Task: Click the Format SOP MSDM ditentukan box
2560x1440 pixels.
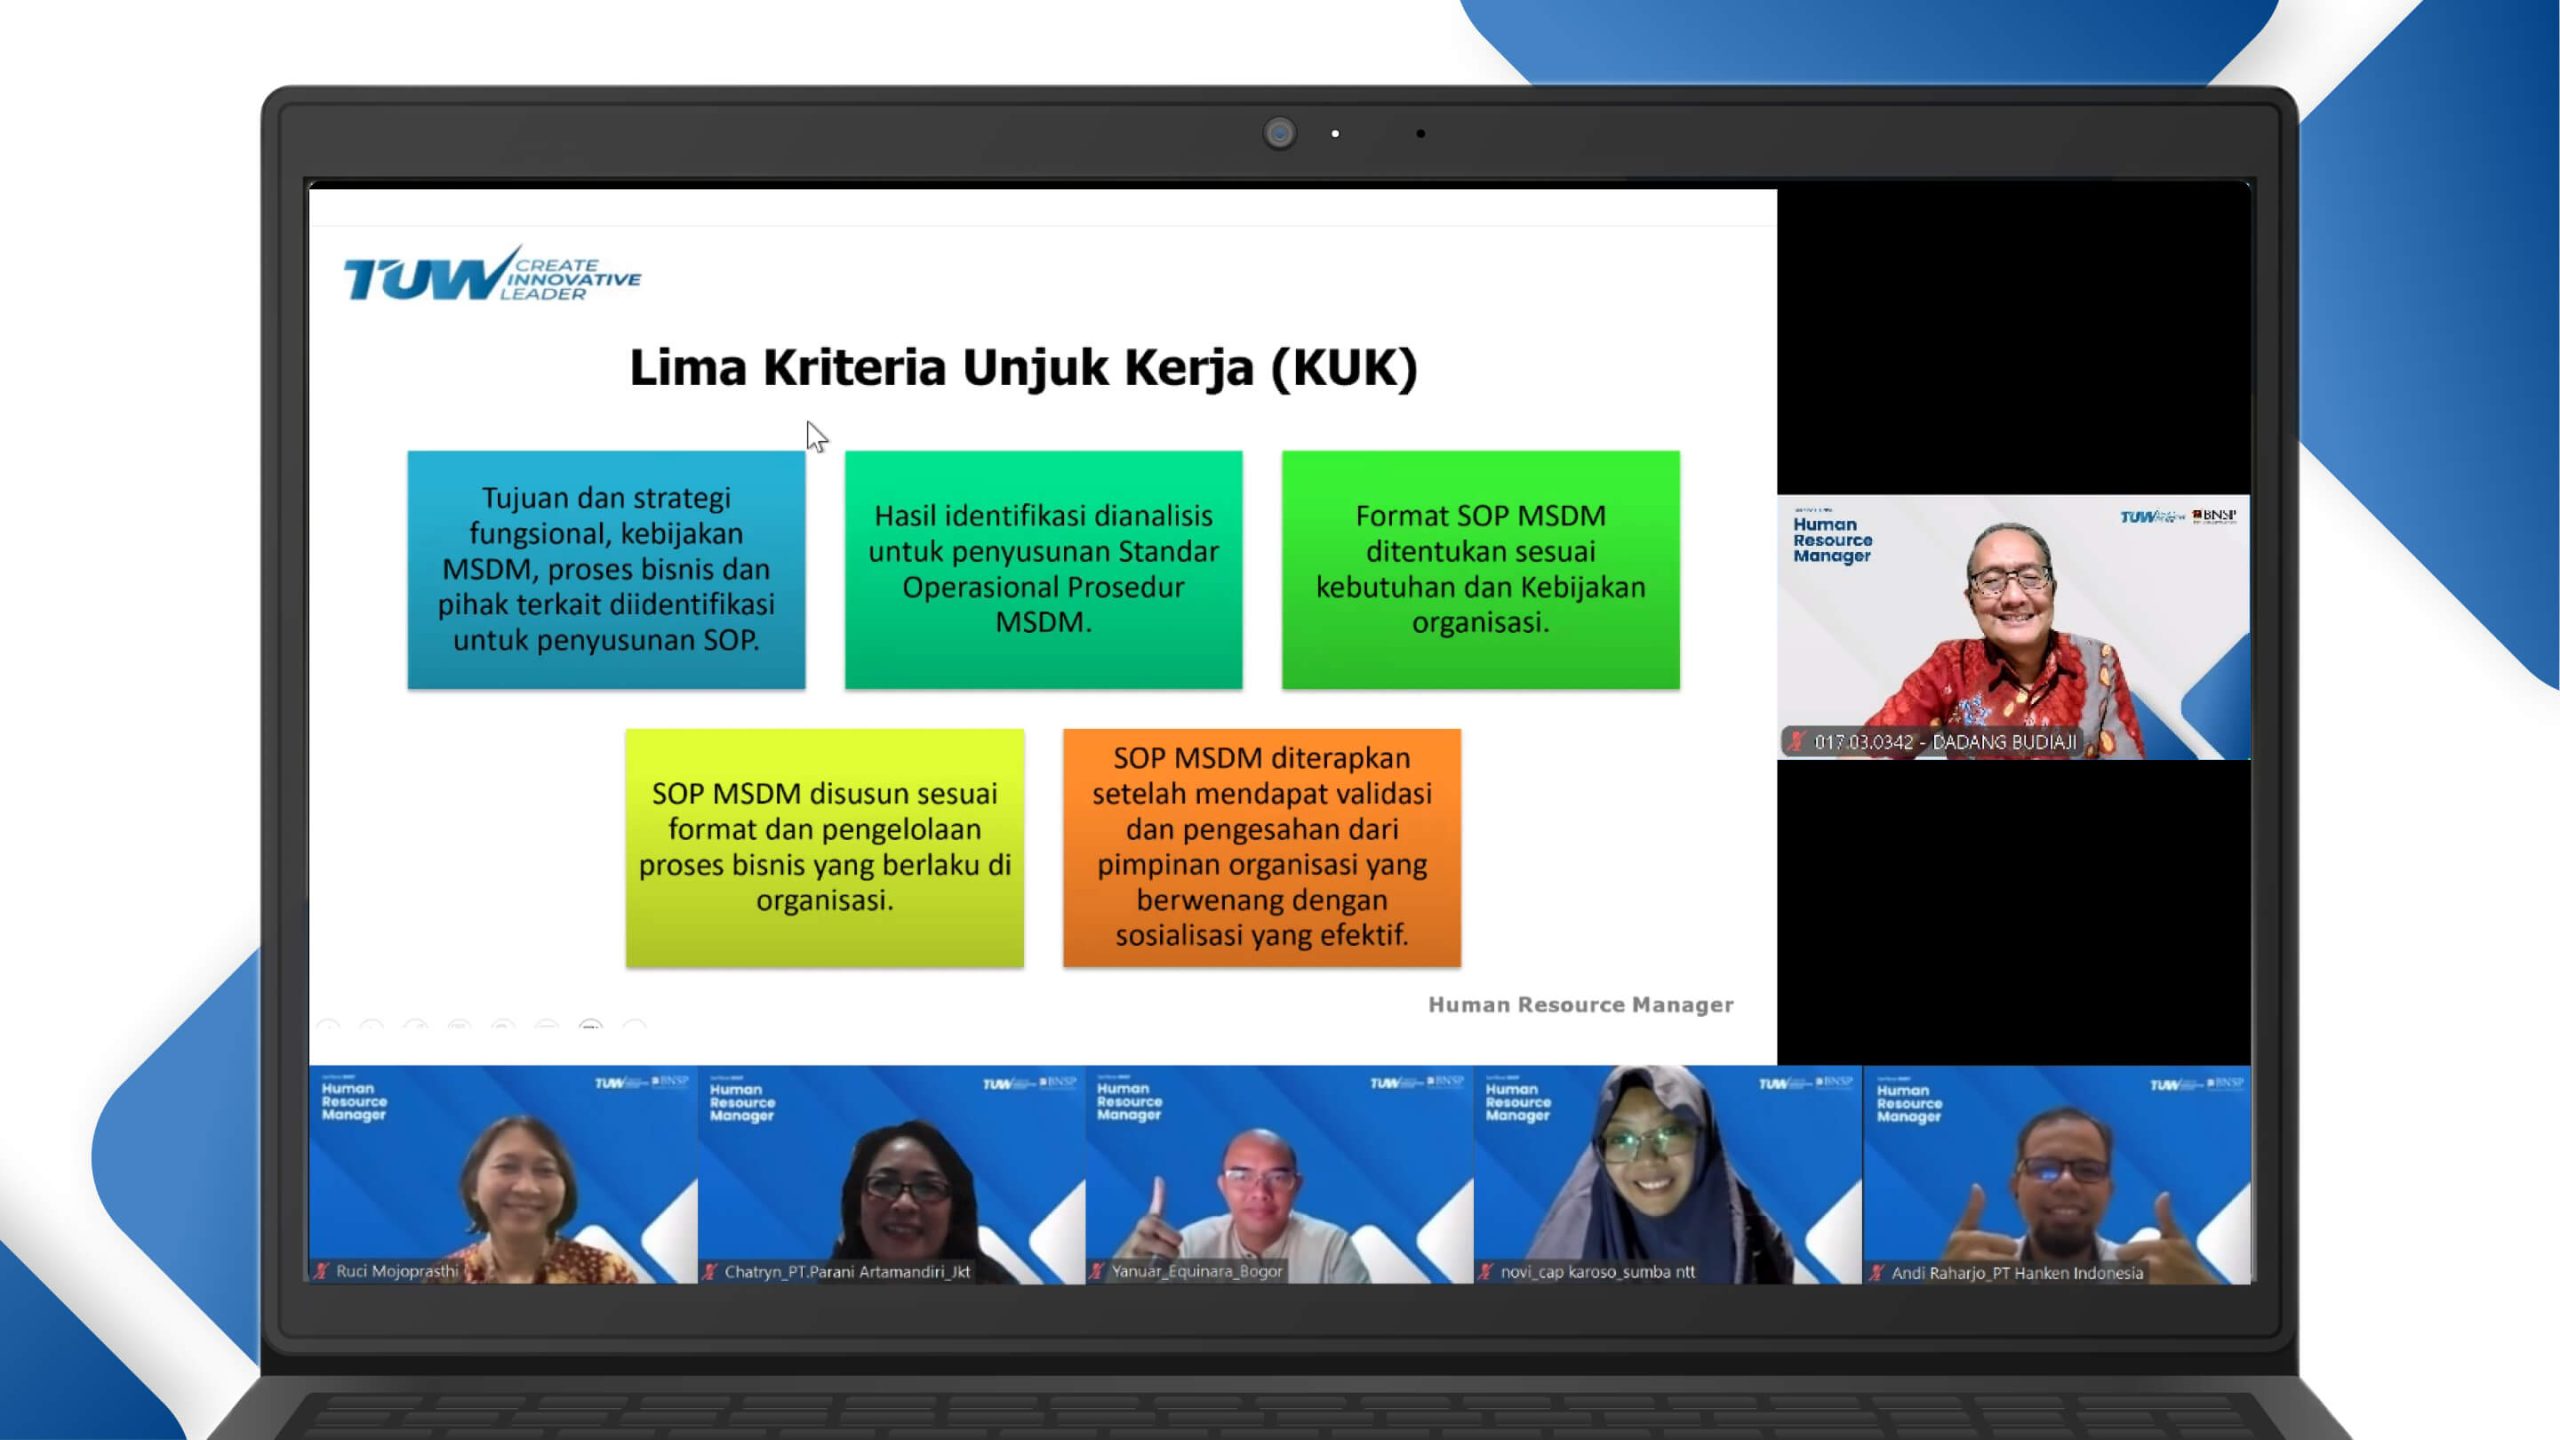Action: point(1481,570)
